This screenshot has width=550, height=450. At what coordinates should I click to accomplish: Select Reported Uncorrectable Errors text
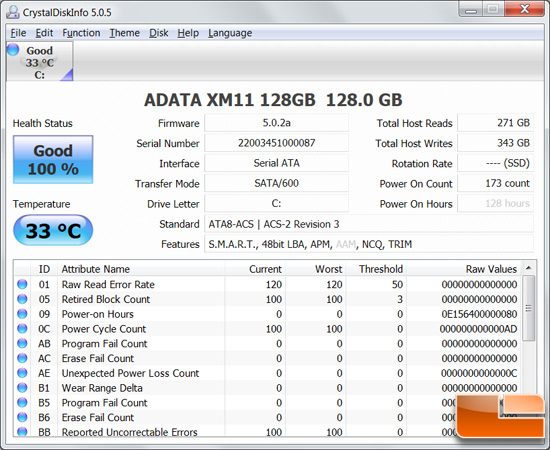130,432
